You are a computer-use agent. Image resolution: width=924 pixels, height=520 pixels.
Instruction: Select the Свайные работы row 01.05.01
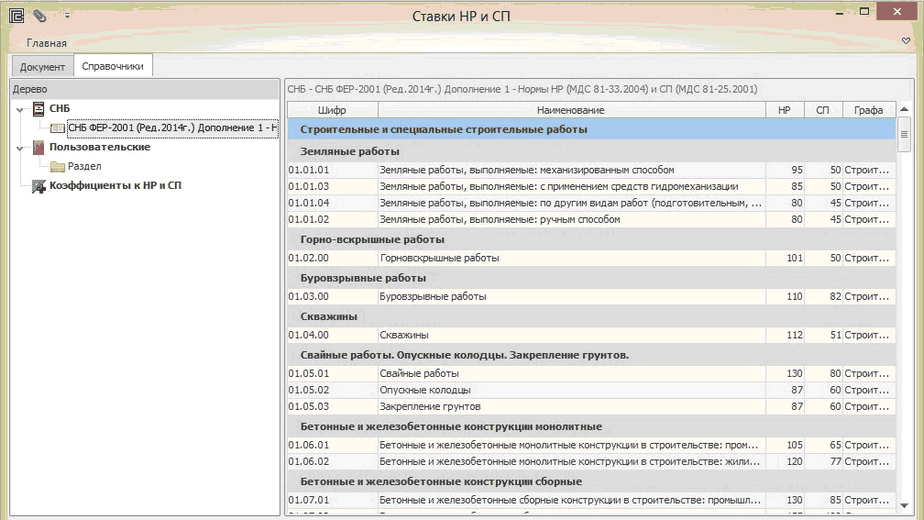592,373
